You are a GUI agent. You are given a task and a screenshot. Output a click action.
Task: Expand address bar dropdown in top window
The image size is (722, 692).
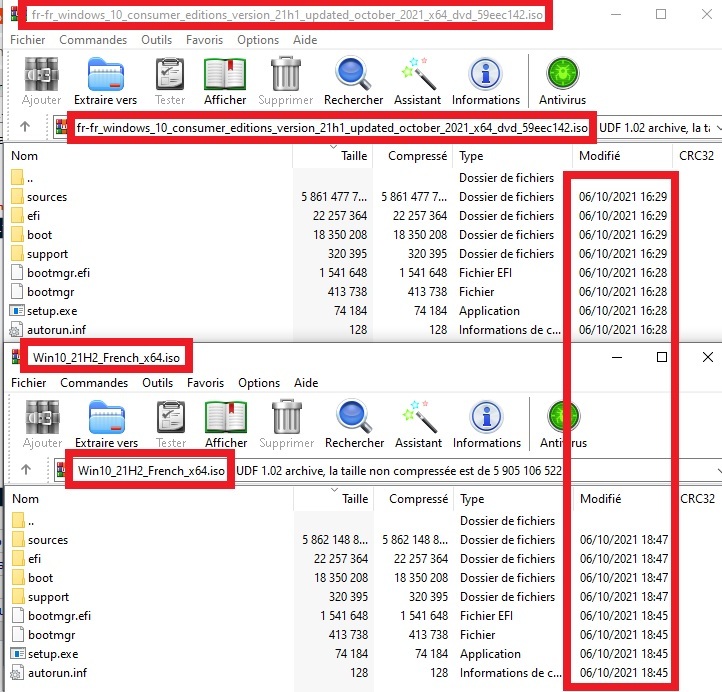718,128
